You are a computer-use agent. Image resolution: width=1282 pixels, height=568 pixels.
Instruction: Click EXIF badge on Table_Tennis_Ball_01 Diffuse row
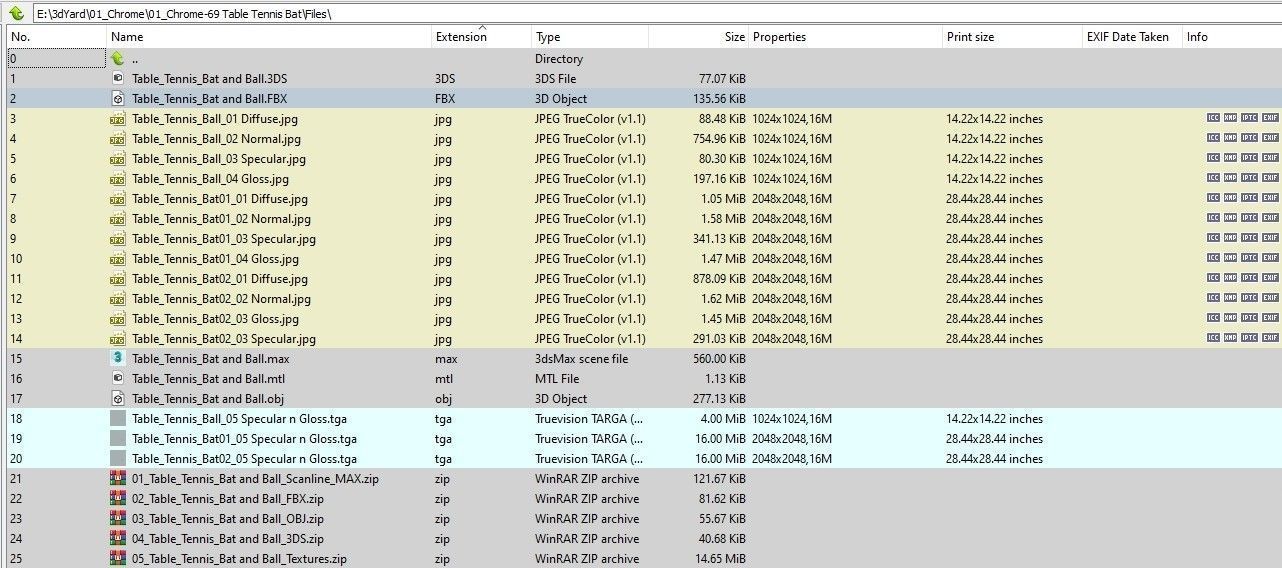coord(1270,118)
